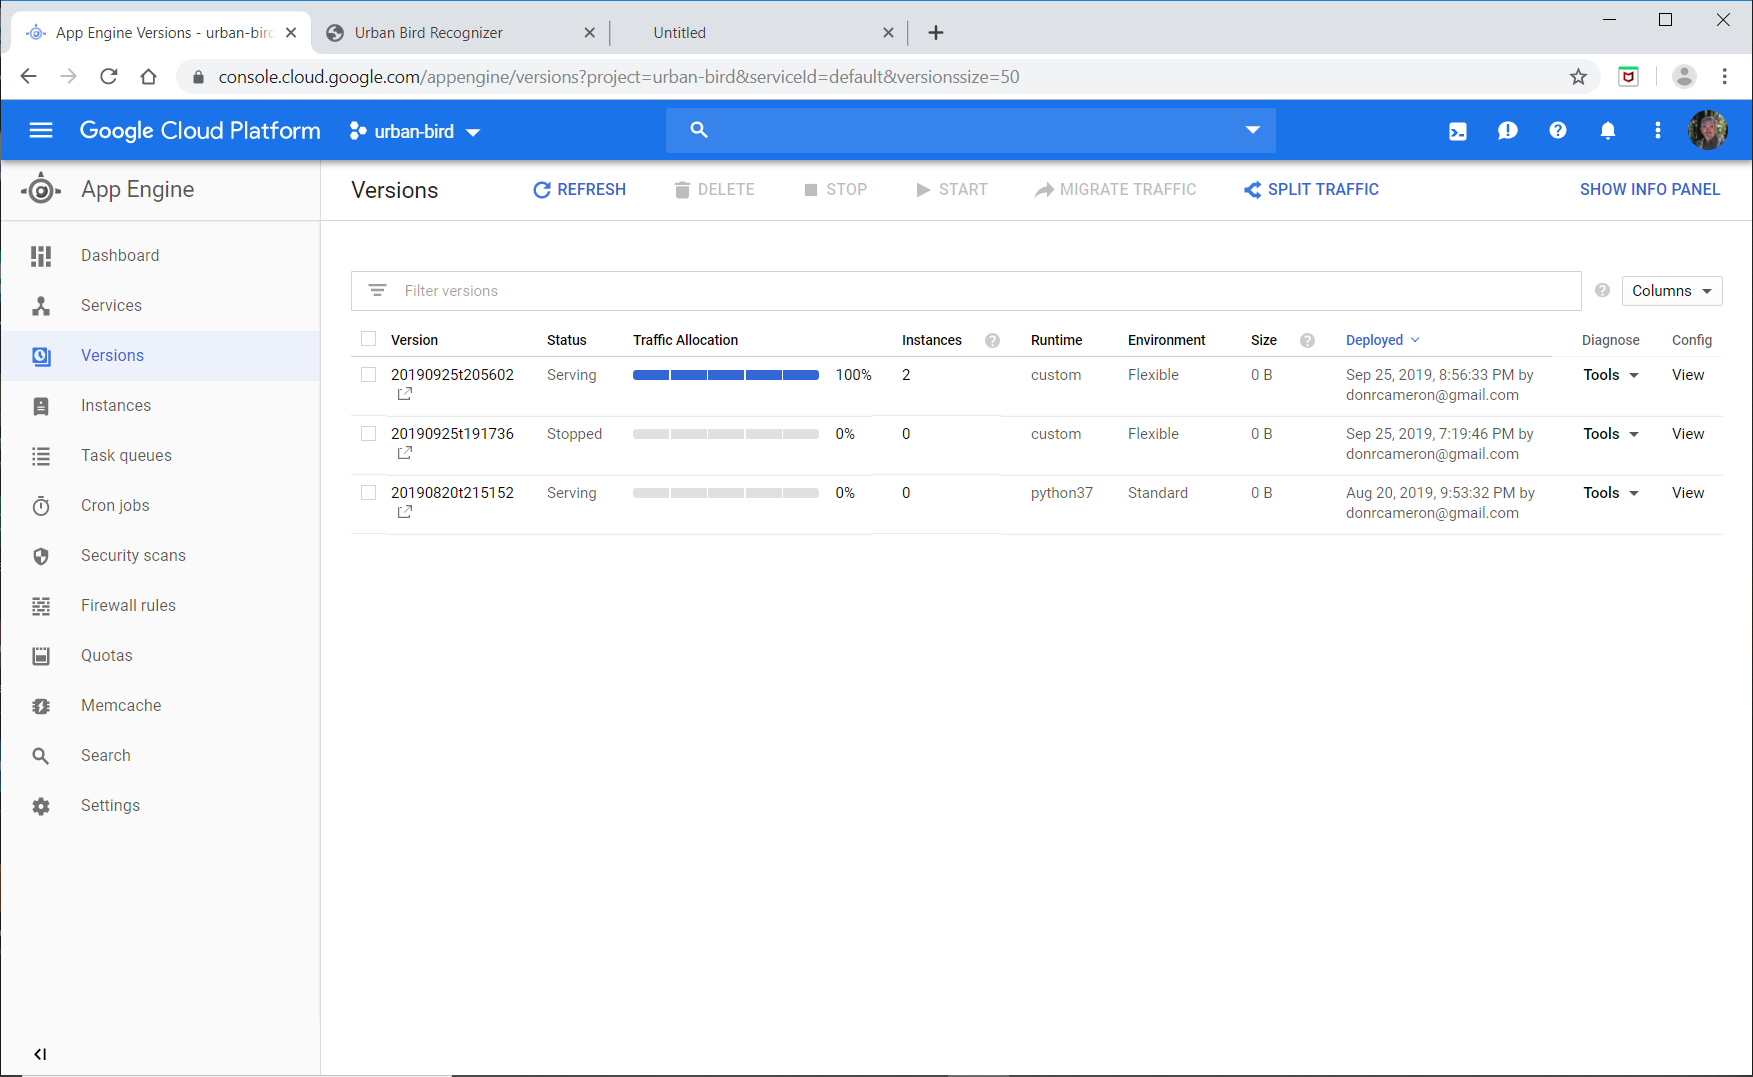Click traffic bar of version 20190820t215152
Image resolution: width=1753 pixels, height=1077 pixels.
726,493
